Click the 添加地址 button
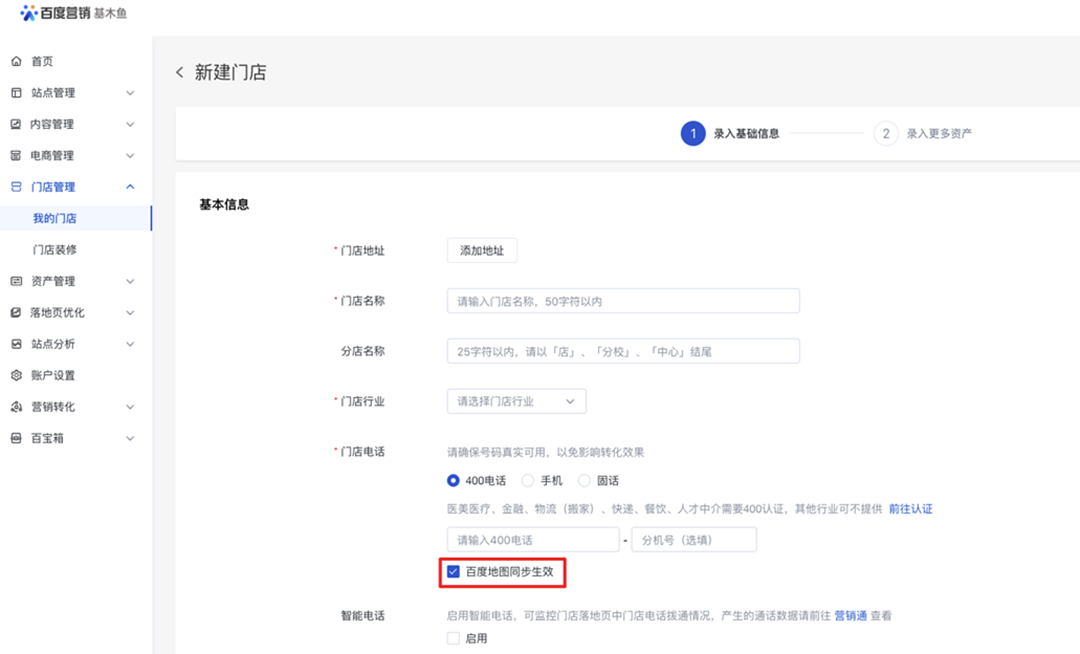 (x=482, y=251)
